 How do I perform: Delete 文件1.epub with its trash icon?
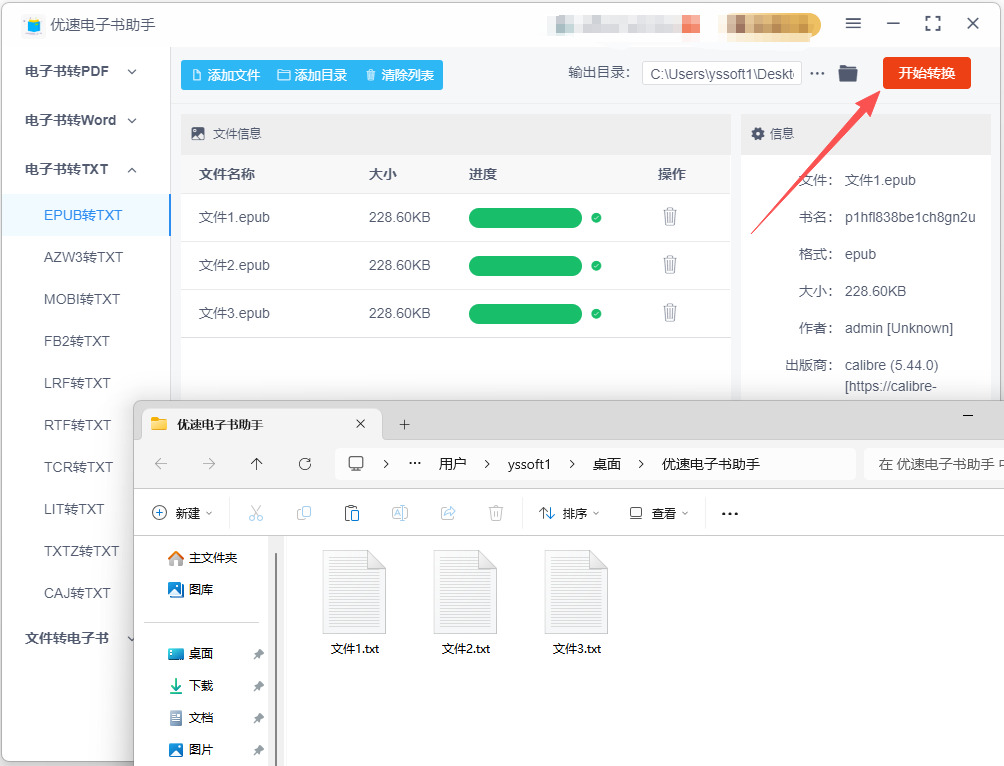(x=670, y=216)
